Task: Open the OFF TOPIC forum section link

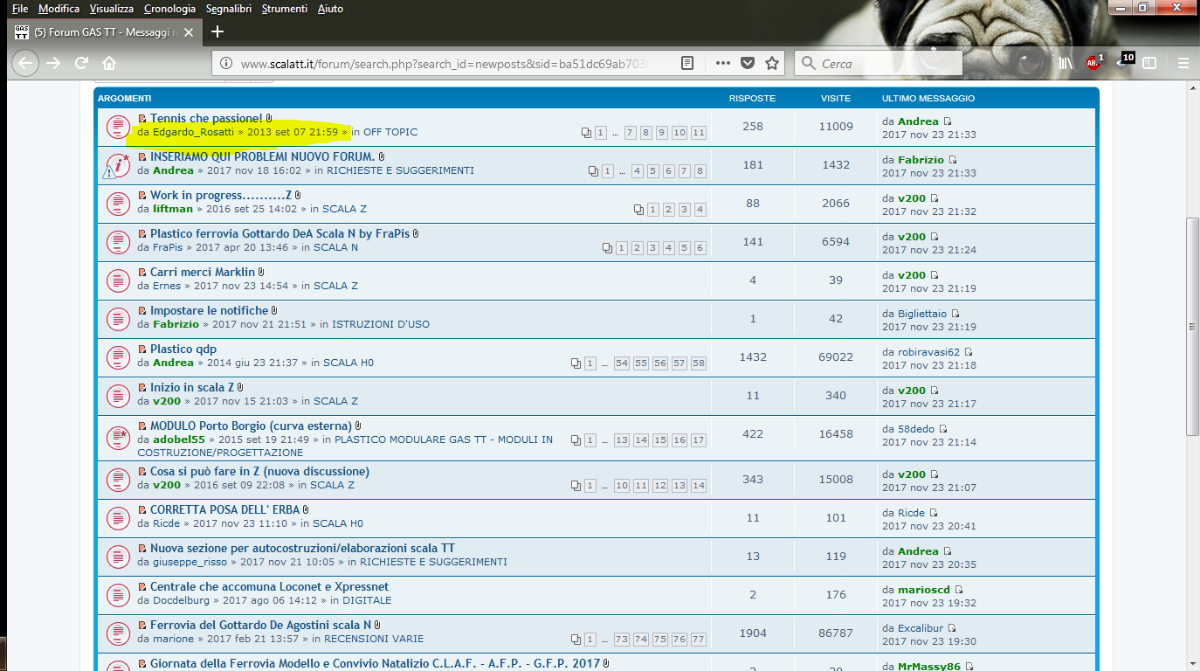Action: coord(390,132)
